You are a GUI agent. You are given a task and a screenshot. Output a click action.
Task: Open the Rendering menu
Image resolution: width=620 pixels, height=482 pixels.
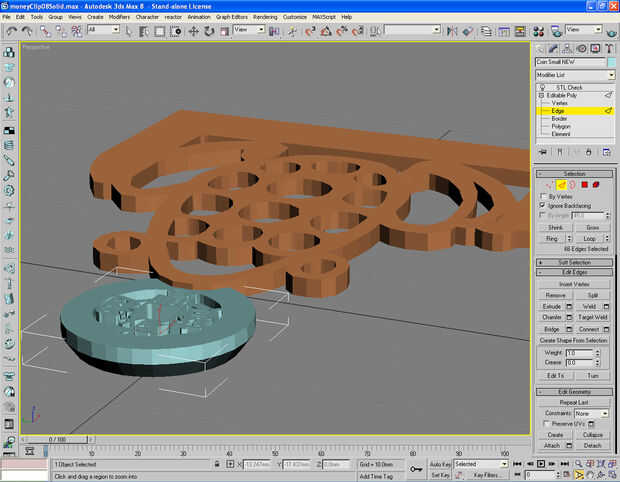265,17
